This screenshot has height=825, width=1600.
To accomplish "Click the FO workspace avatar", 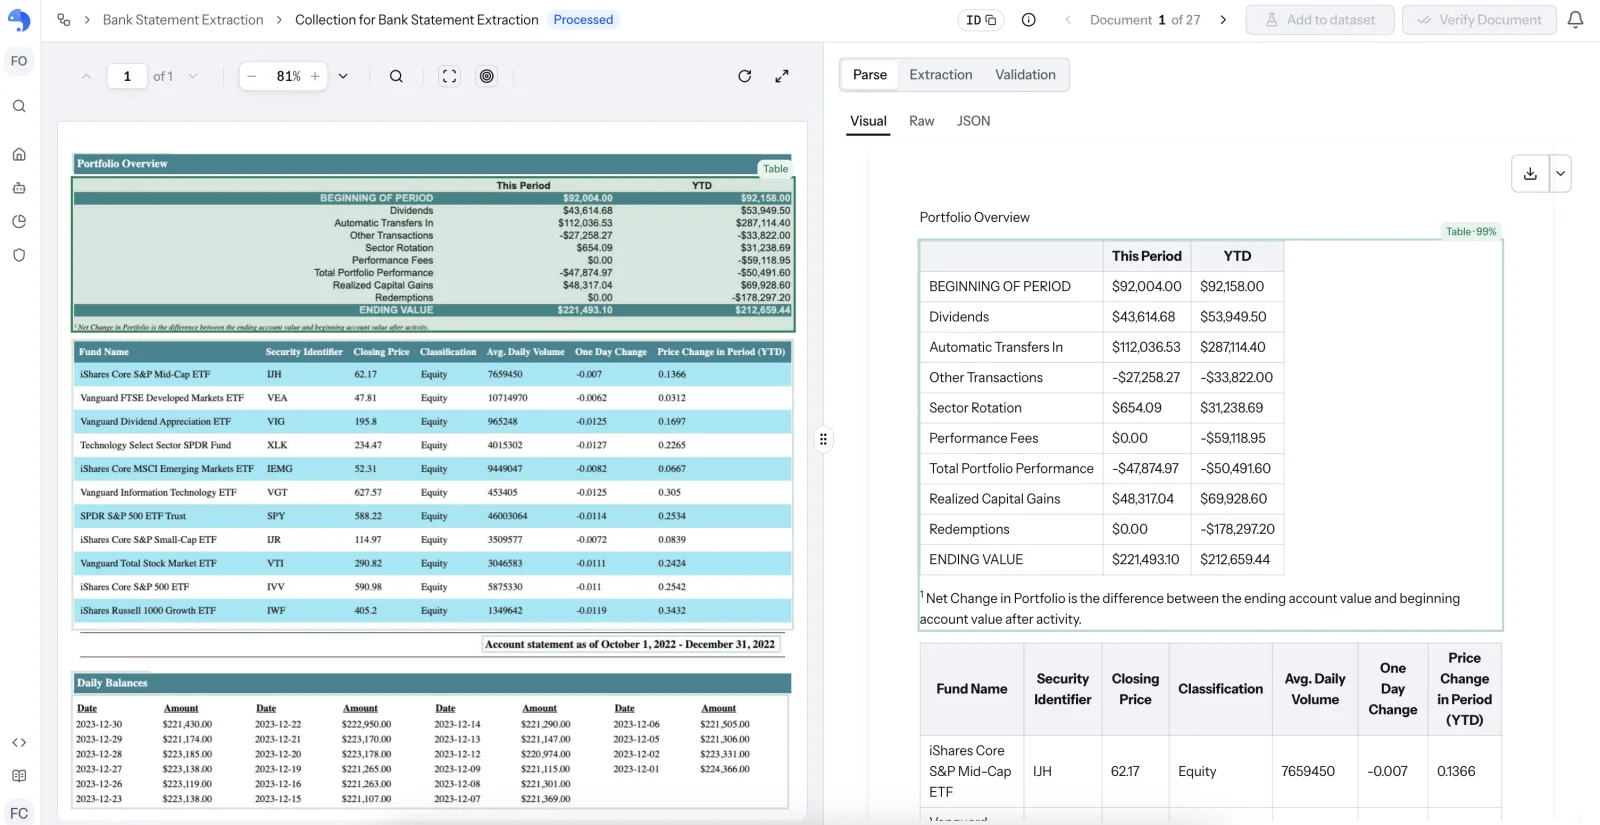I will (x=19, y=61).
